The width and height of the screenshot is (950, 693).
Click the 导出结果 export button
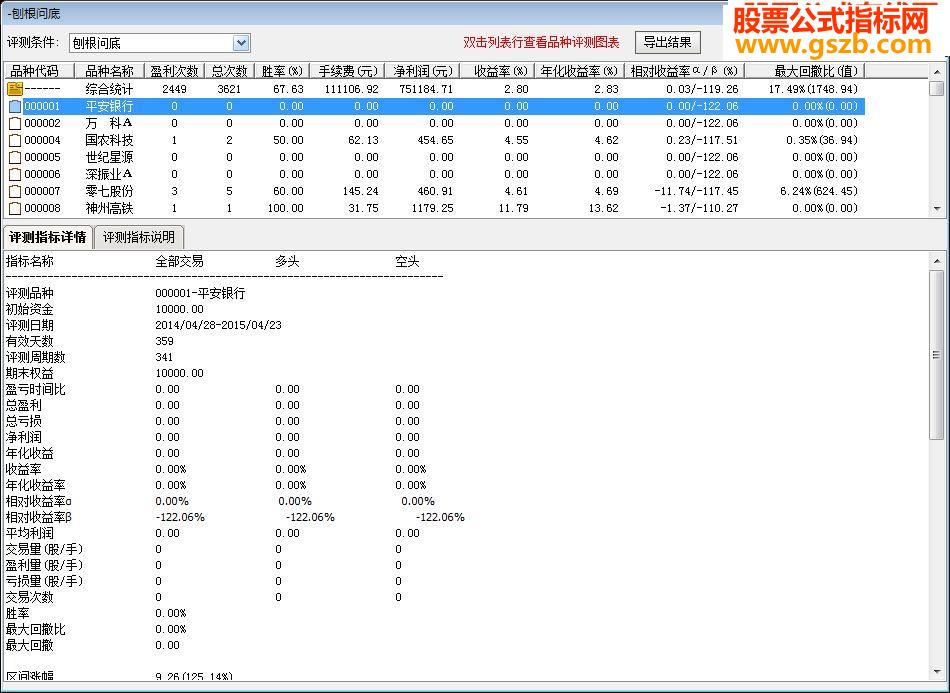(x=667, y=42)
